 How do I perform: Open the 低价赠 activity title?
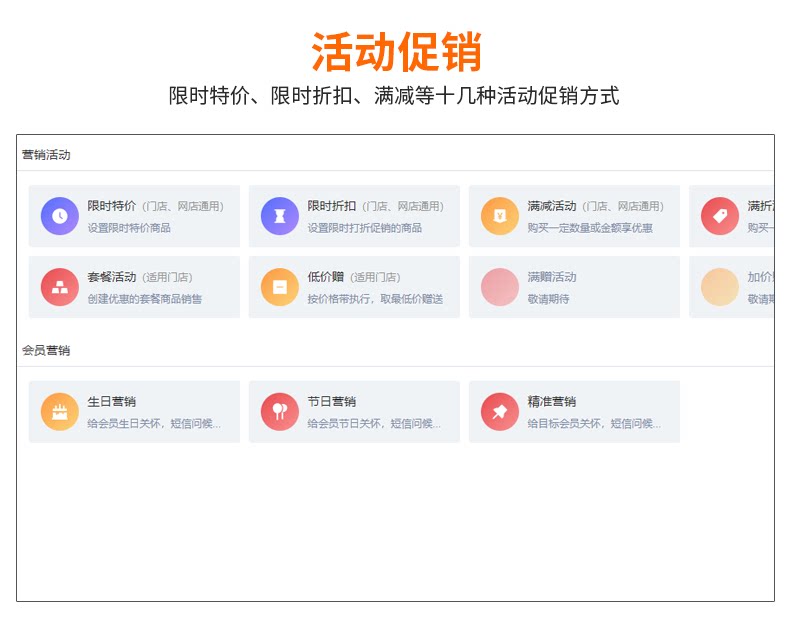click(326, 277)
